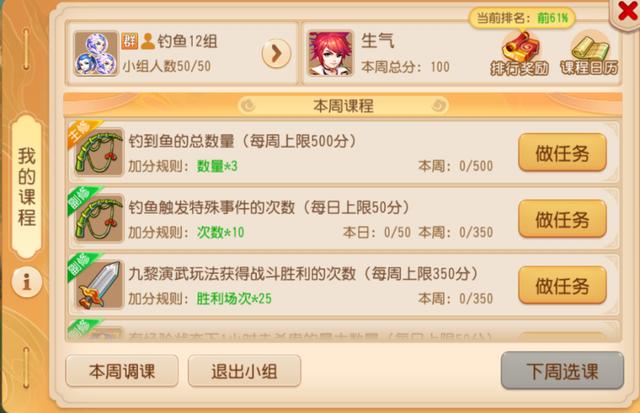
Task: Click the sword icon of 九黎演武 course
Action: [99, 284]
